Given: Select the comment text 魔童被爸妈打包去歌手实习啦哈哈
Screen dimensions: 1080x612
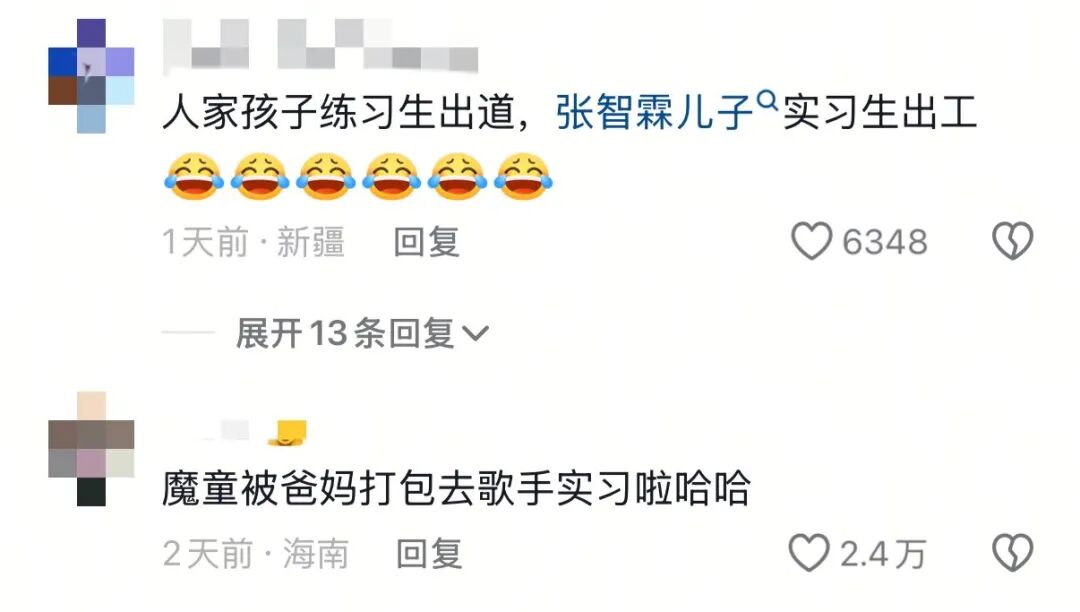Looking at the screenshot, I should 456,488.
